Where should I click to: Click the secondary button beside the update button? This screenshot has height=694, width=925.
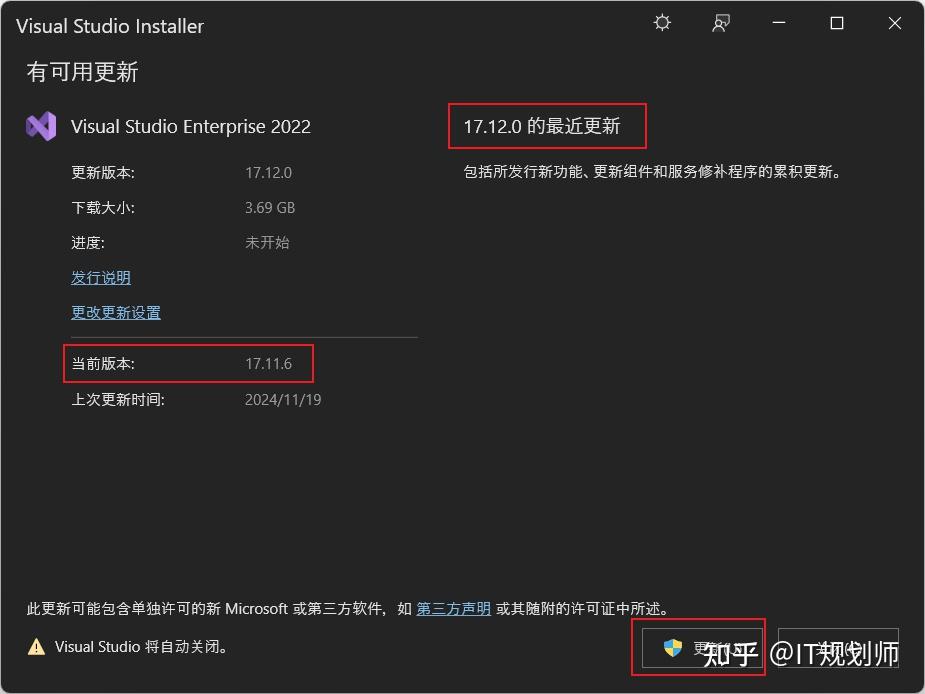pos(838,647)
